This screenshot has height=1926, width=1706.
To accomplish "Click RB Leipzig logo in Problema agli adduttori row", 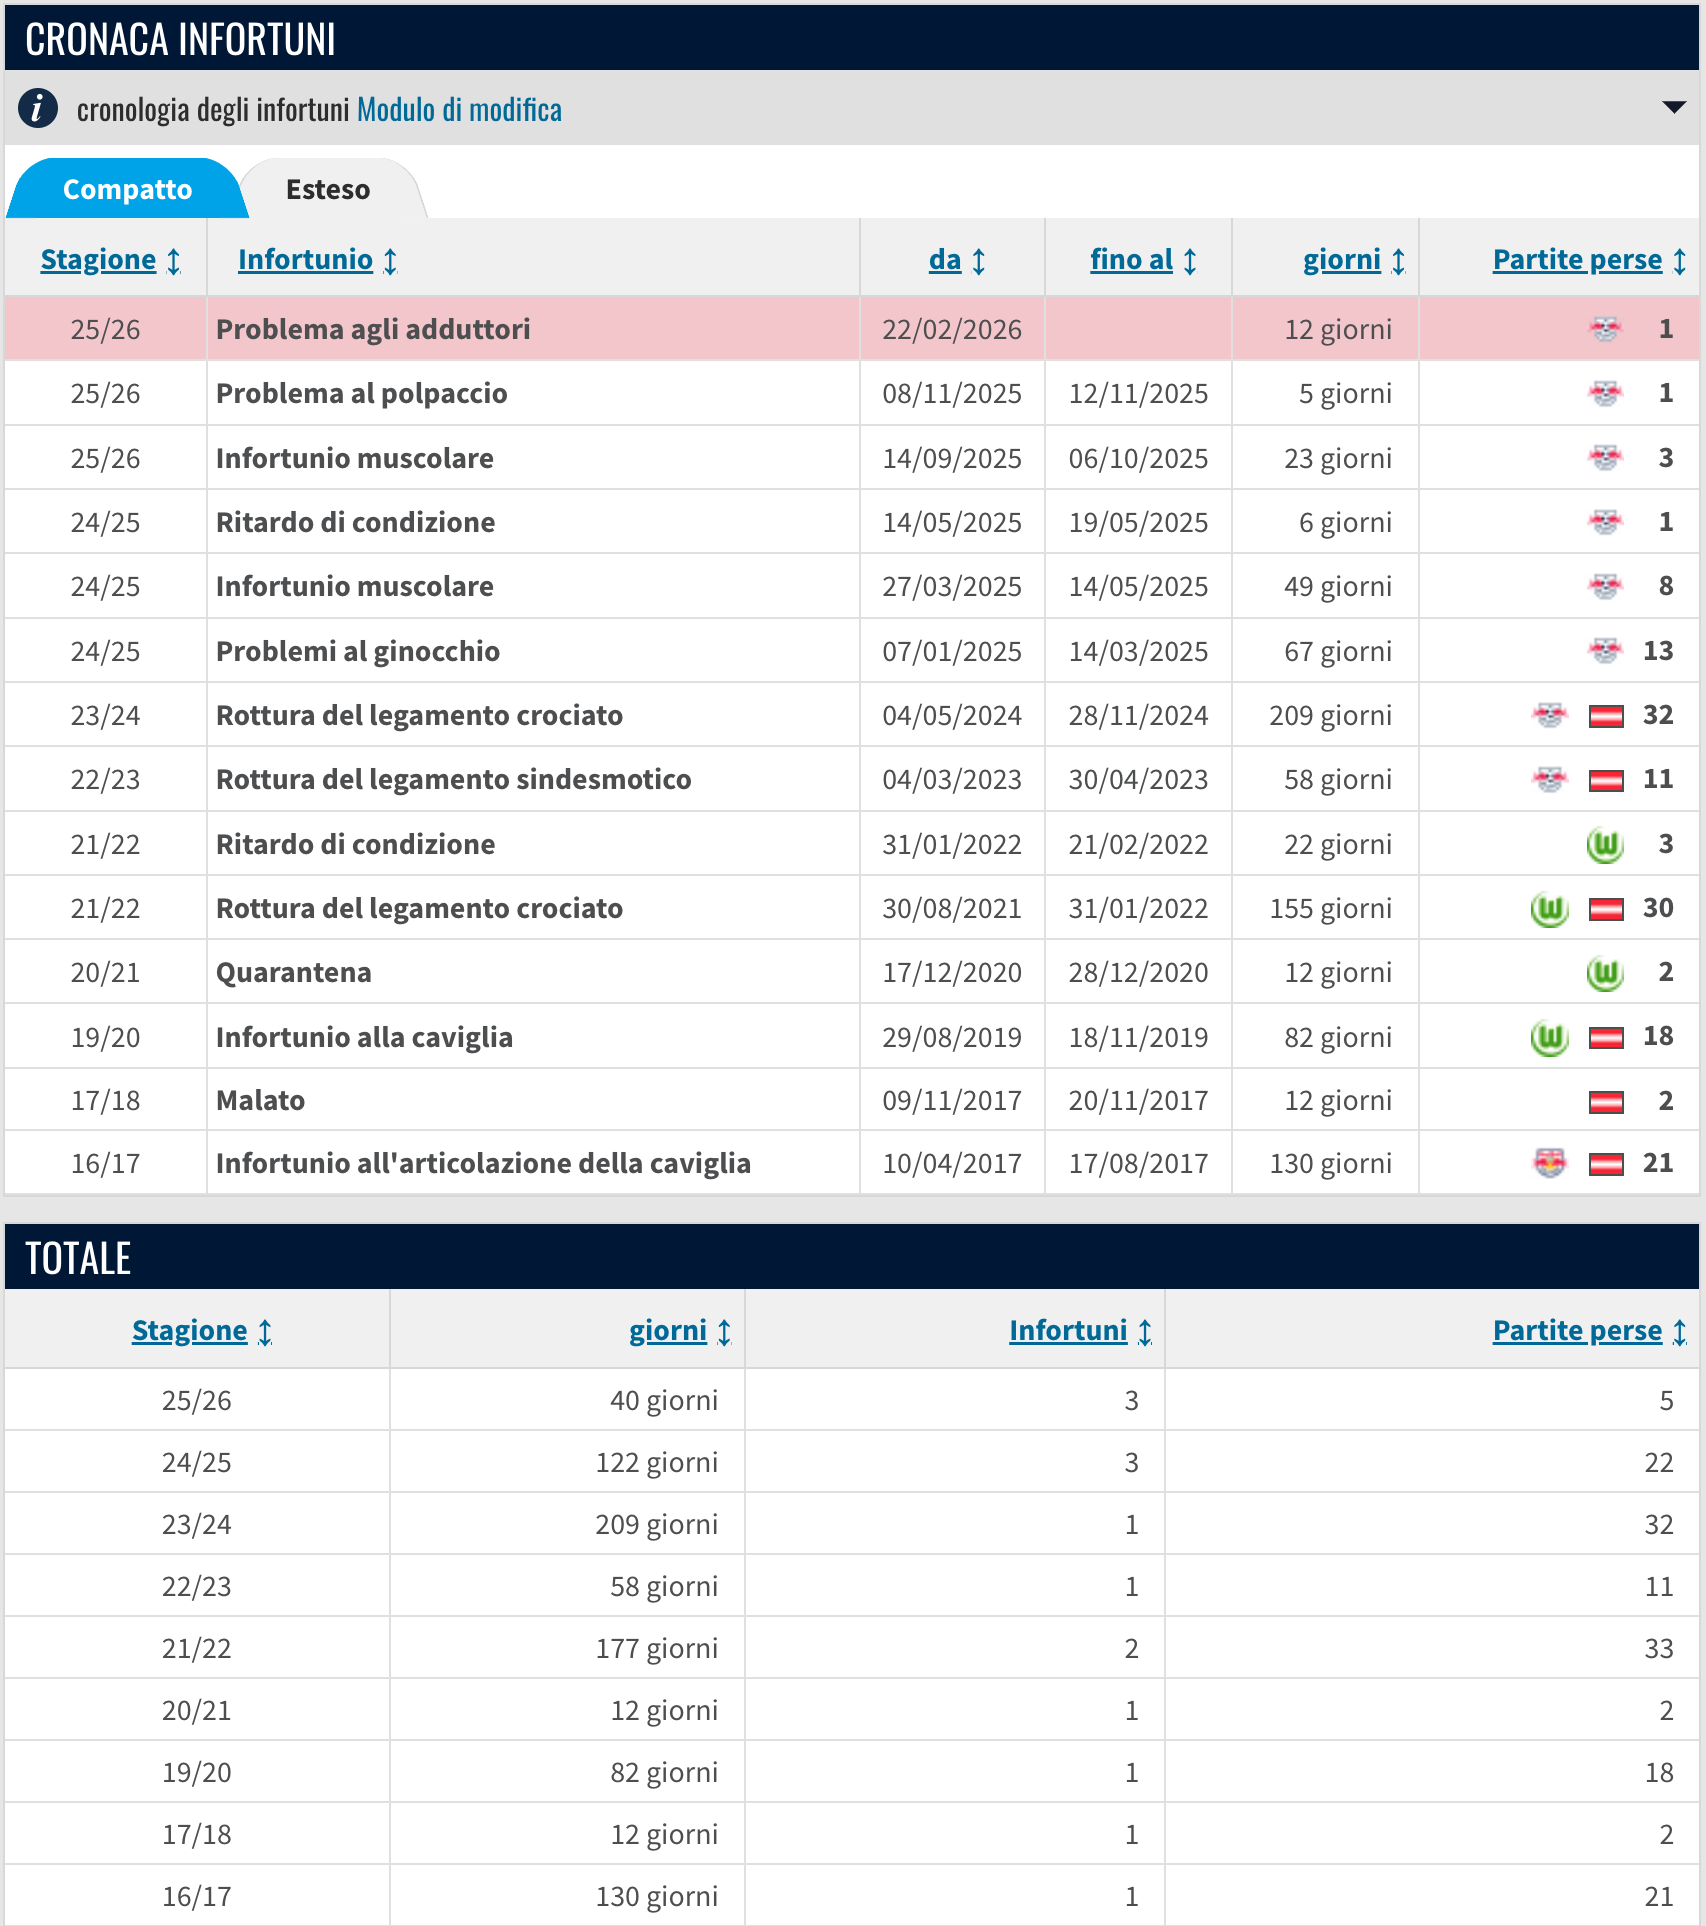I will [1605, 329].
